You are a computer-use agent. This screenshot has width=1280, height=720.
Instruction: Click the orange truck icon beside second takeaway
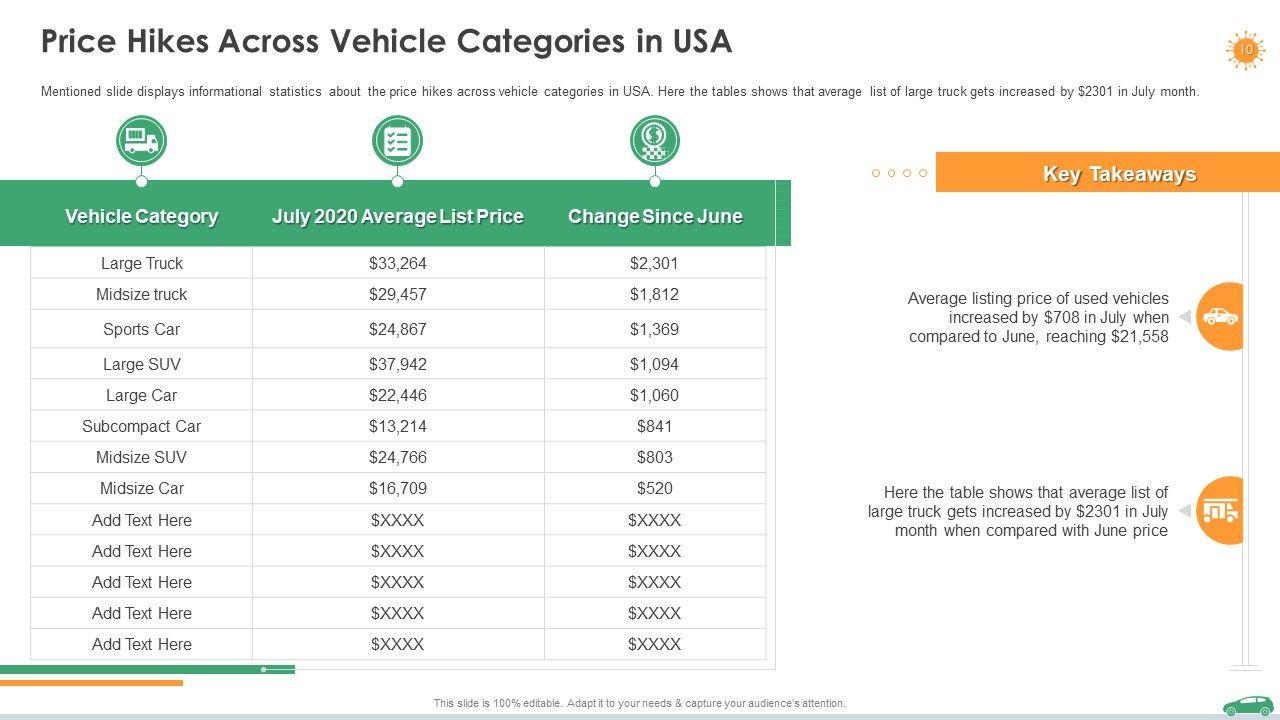(x=1220, y=511)
